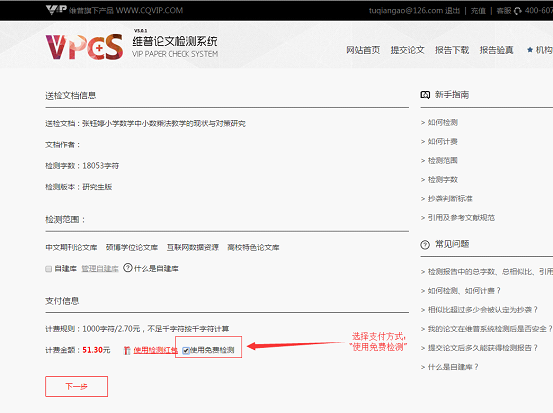Screen dimensions: 553x413
Task: Open the 如何检测 guide link
Action: [443, 122]
